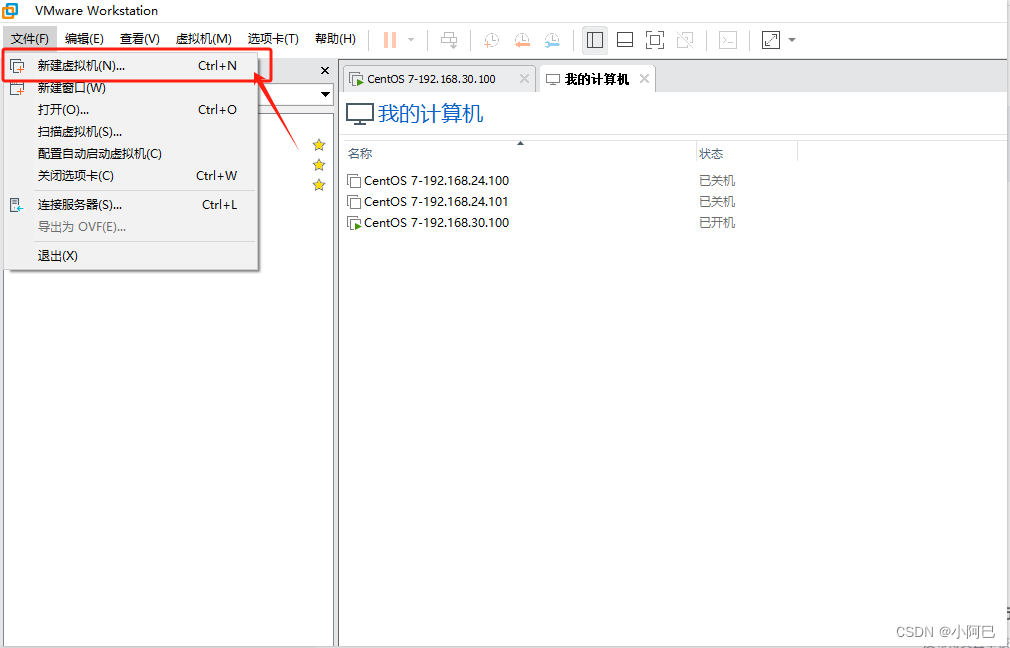Viewport: 1010px width, 648px height.
Task: Open the 文件(F) menu
Action: [30, 39]
